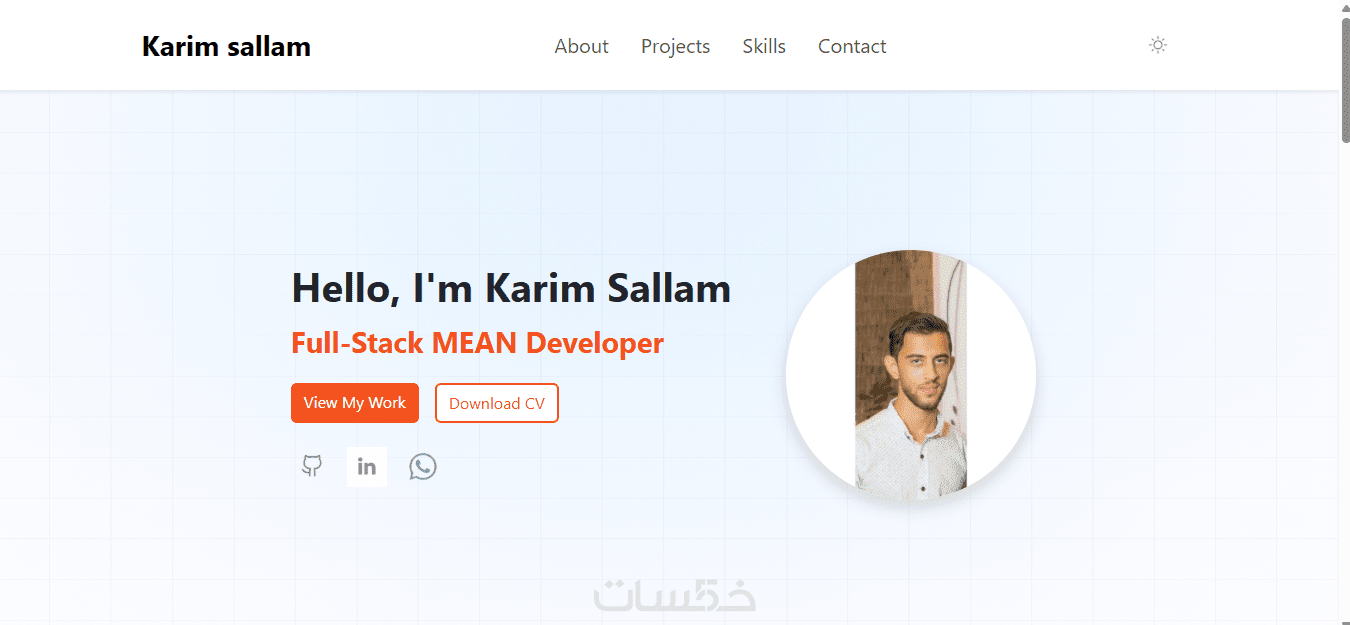This screenshot has width=1350, height=625.
Task: Open the LinkedIn profile icon
Action: (x=367, y=467)
